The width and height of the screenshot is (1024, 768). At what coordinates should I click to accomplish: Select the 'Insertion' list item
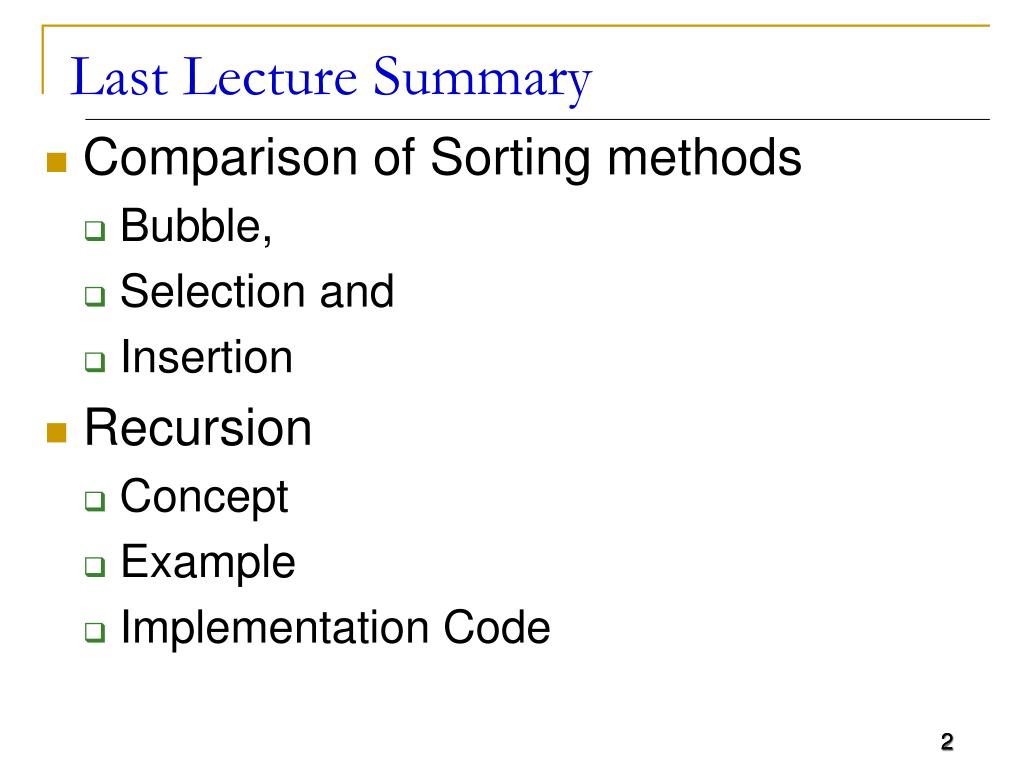tap(206, 357)
